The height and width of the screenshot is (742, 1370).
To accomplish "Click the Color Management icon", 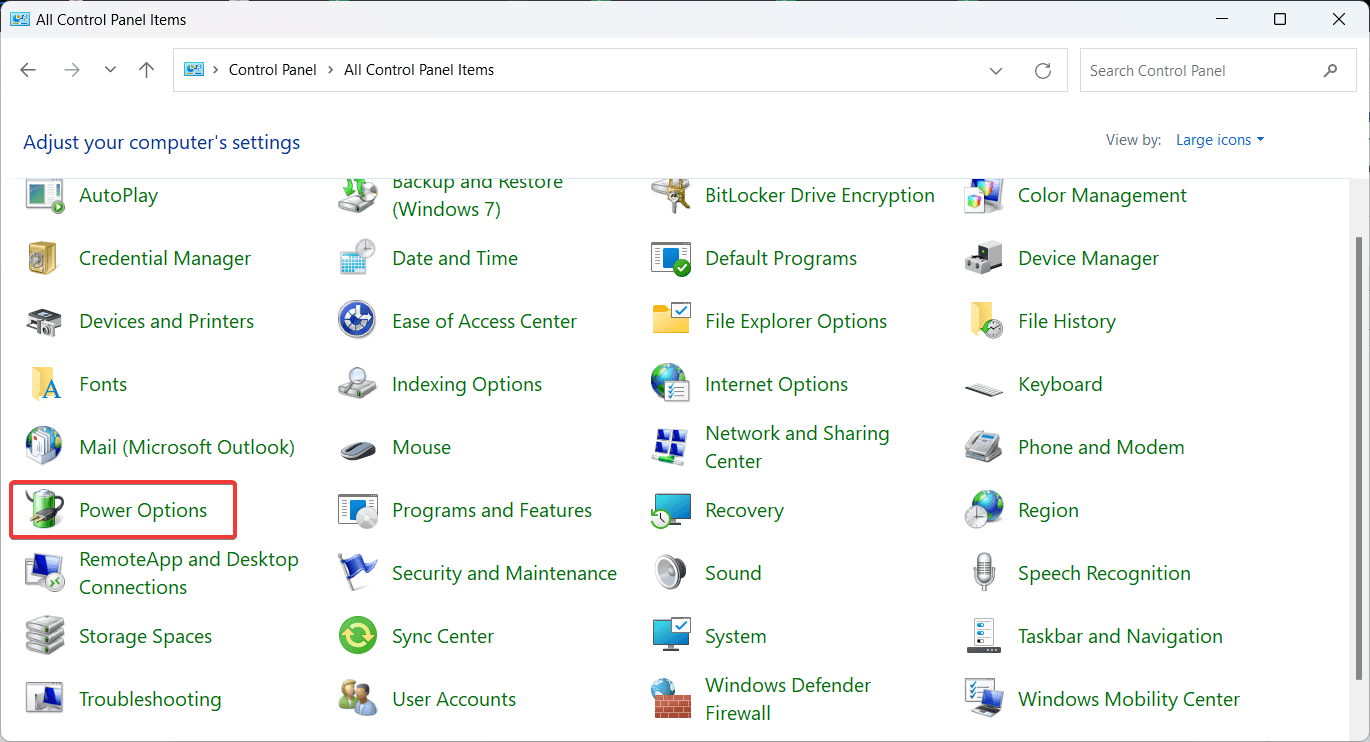I will [x=983, y=196].
